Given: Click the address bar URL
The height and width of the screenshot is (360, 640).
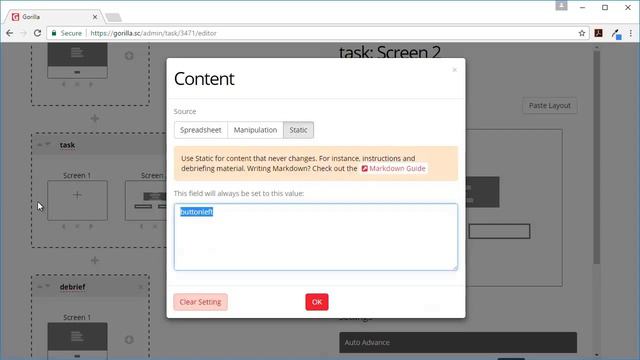Looking at the screenshot, I should click(x=153, y=33).
